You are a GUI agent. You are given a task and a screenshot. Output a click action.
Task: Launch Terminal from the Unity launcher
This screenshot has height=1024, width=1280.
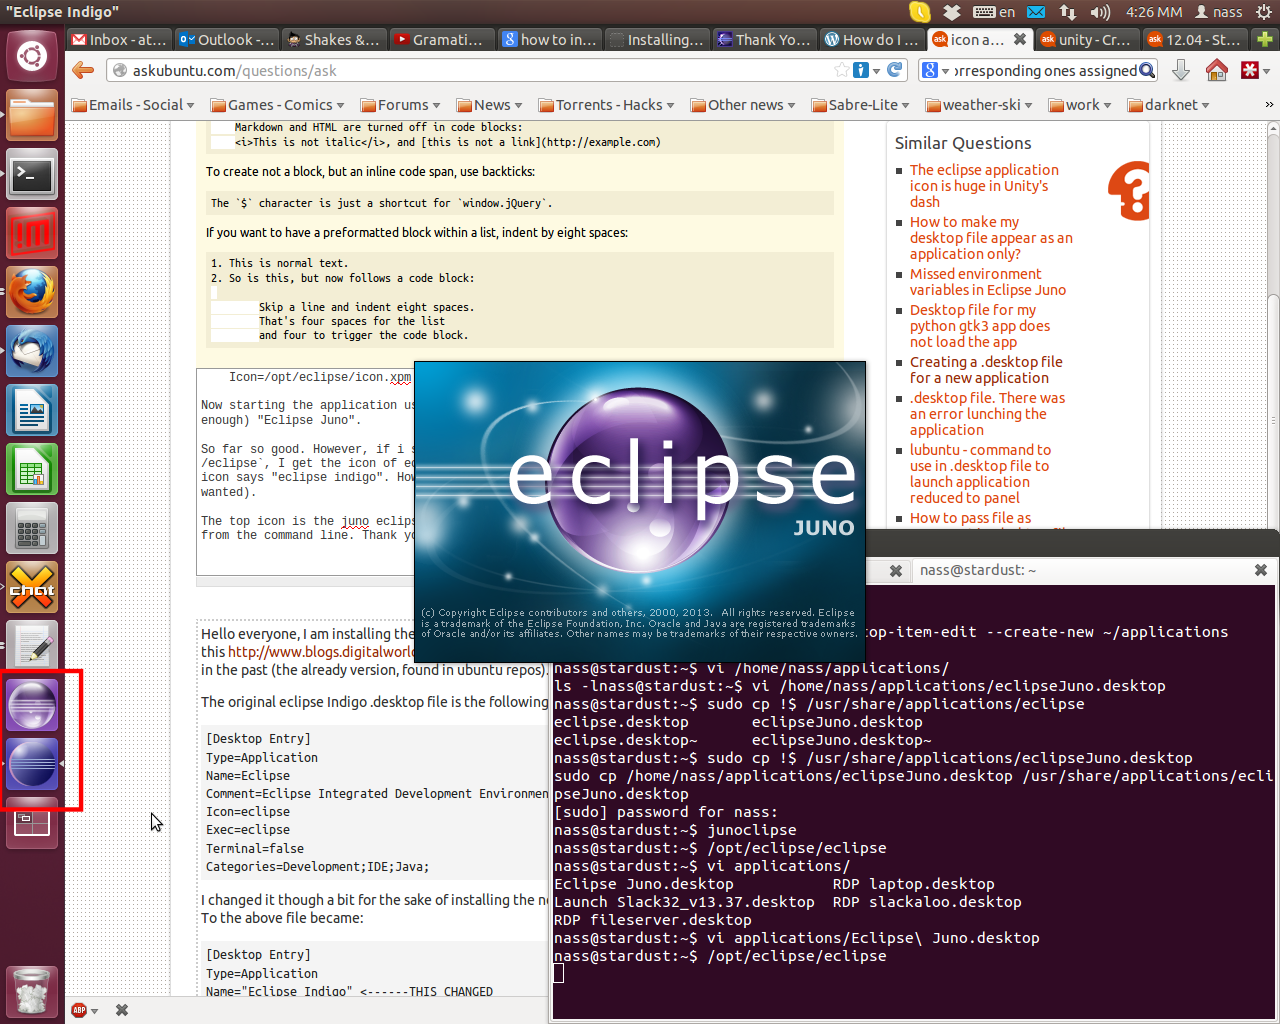32,176
